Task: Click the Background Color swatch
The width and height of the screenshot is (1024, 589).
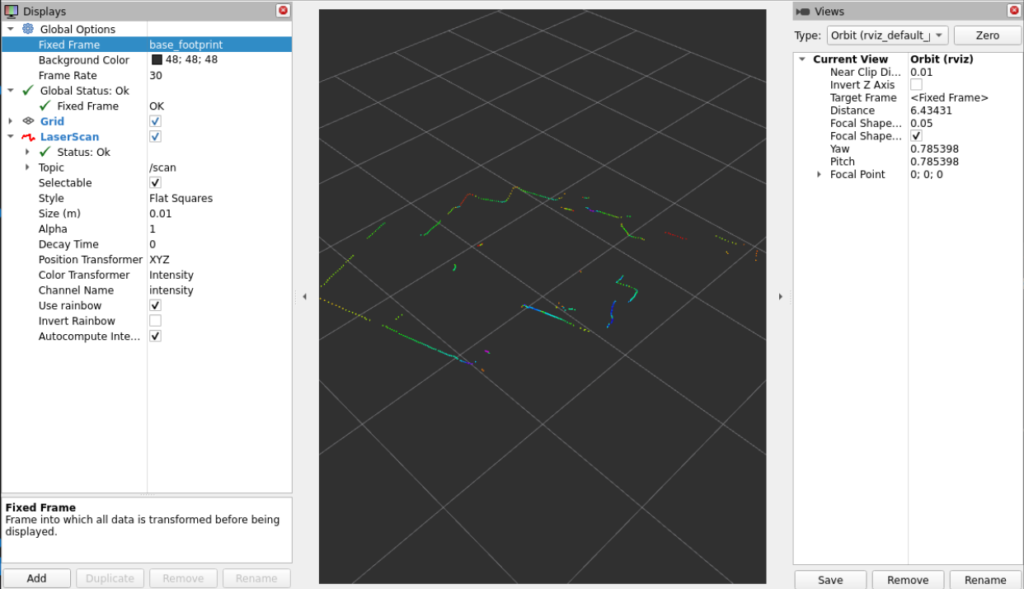Action: [x=156, y=60]
